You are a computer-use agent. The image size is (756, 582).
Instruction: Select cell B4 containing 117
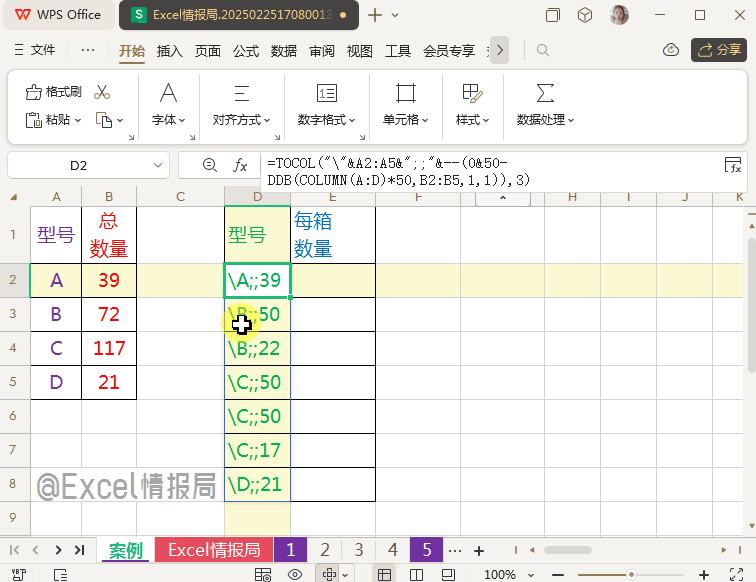108,348
